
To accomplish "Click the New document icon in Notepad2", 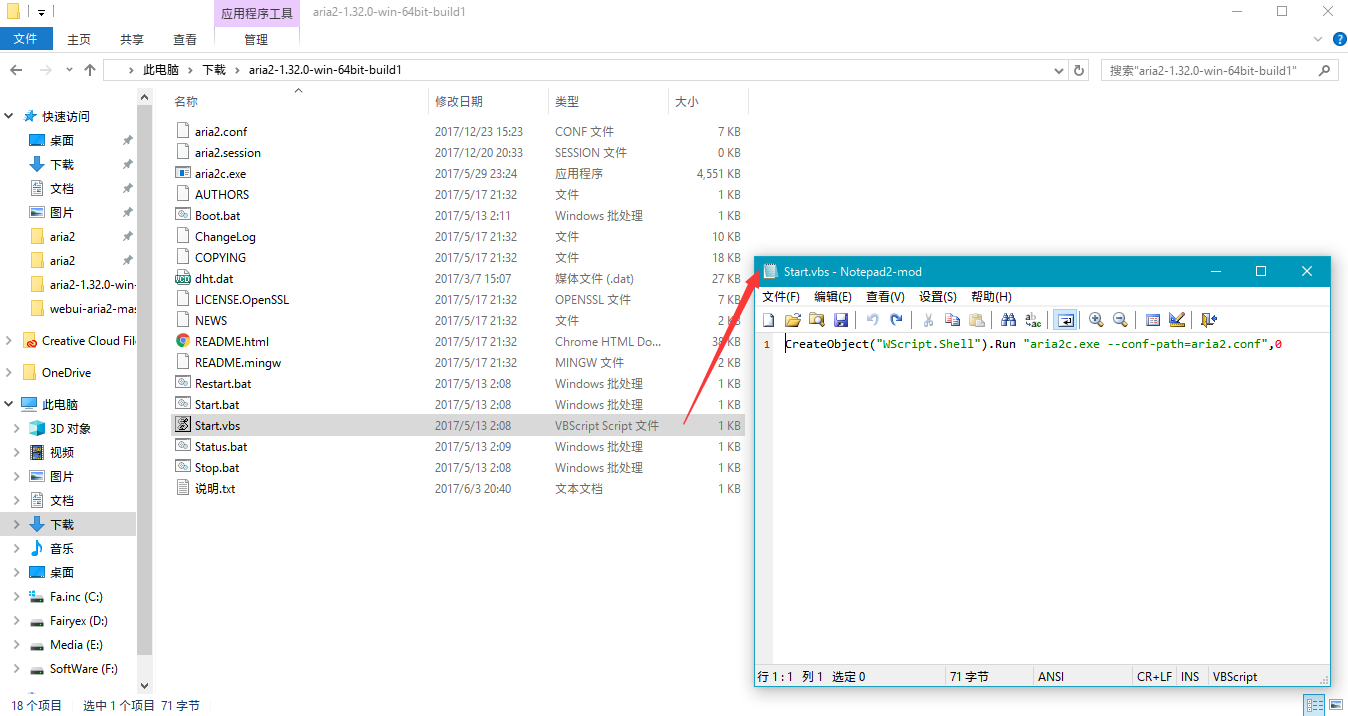I will 769,320.
